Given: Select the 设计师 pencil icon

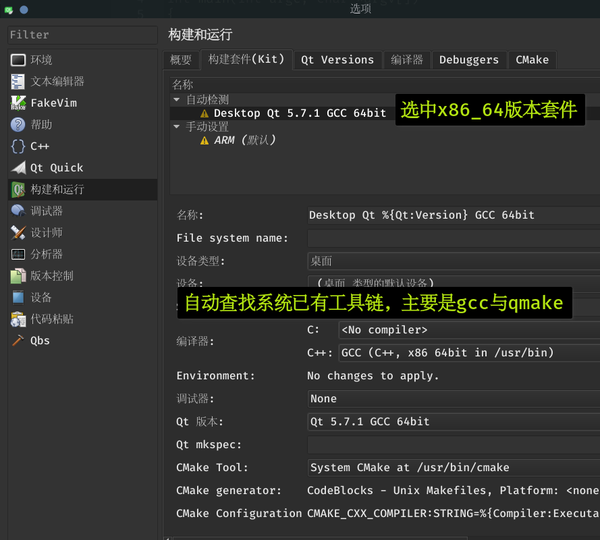Looking at the screenshot, I should click(18, 233).
